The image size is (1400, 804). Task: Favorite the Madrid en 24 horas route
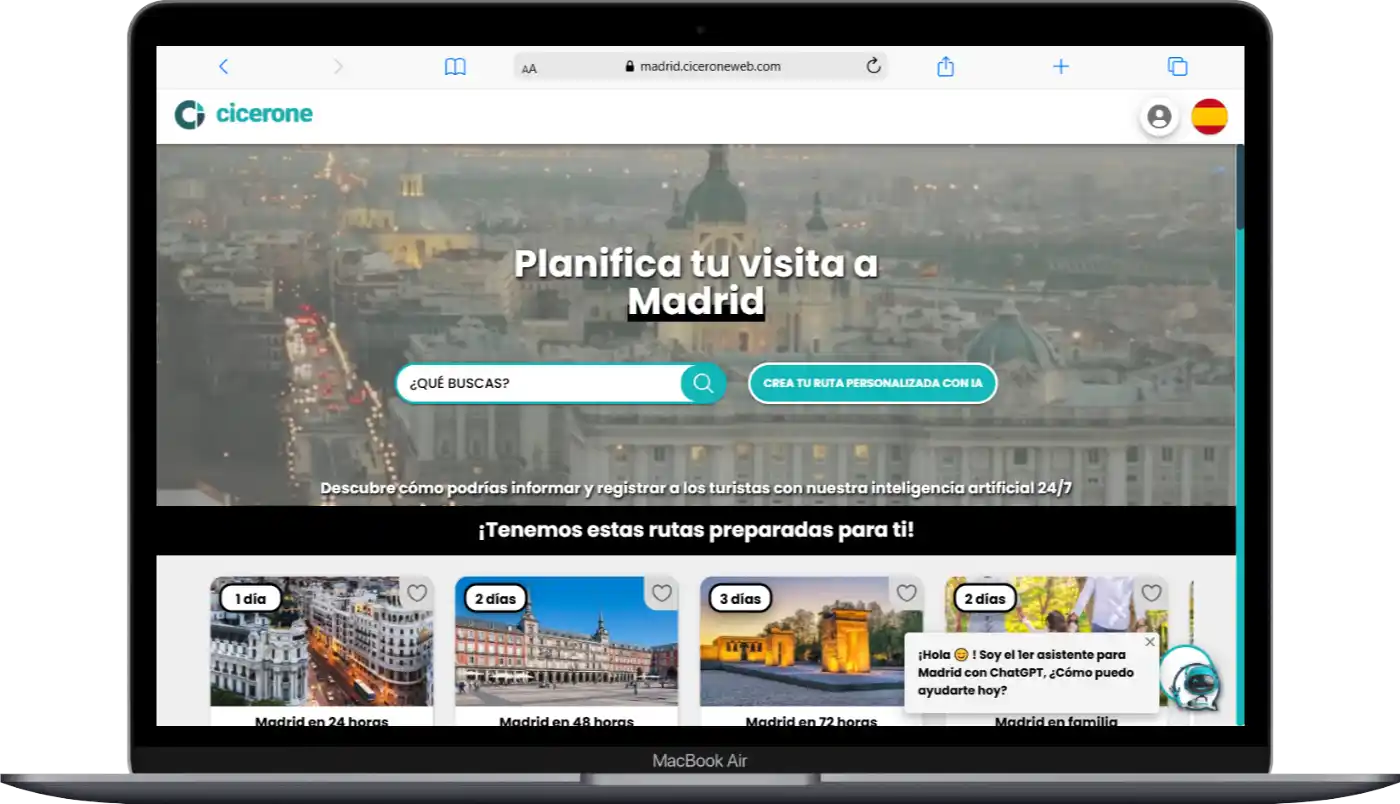(416, 593)
